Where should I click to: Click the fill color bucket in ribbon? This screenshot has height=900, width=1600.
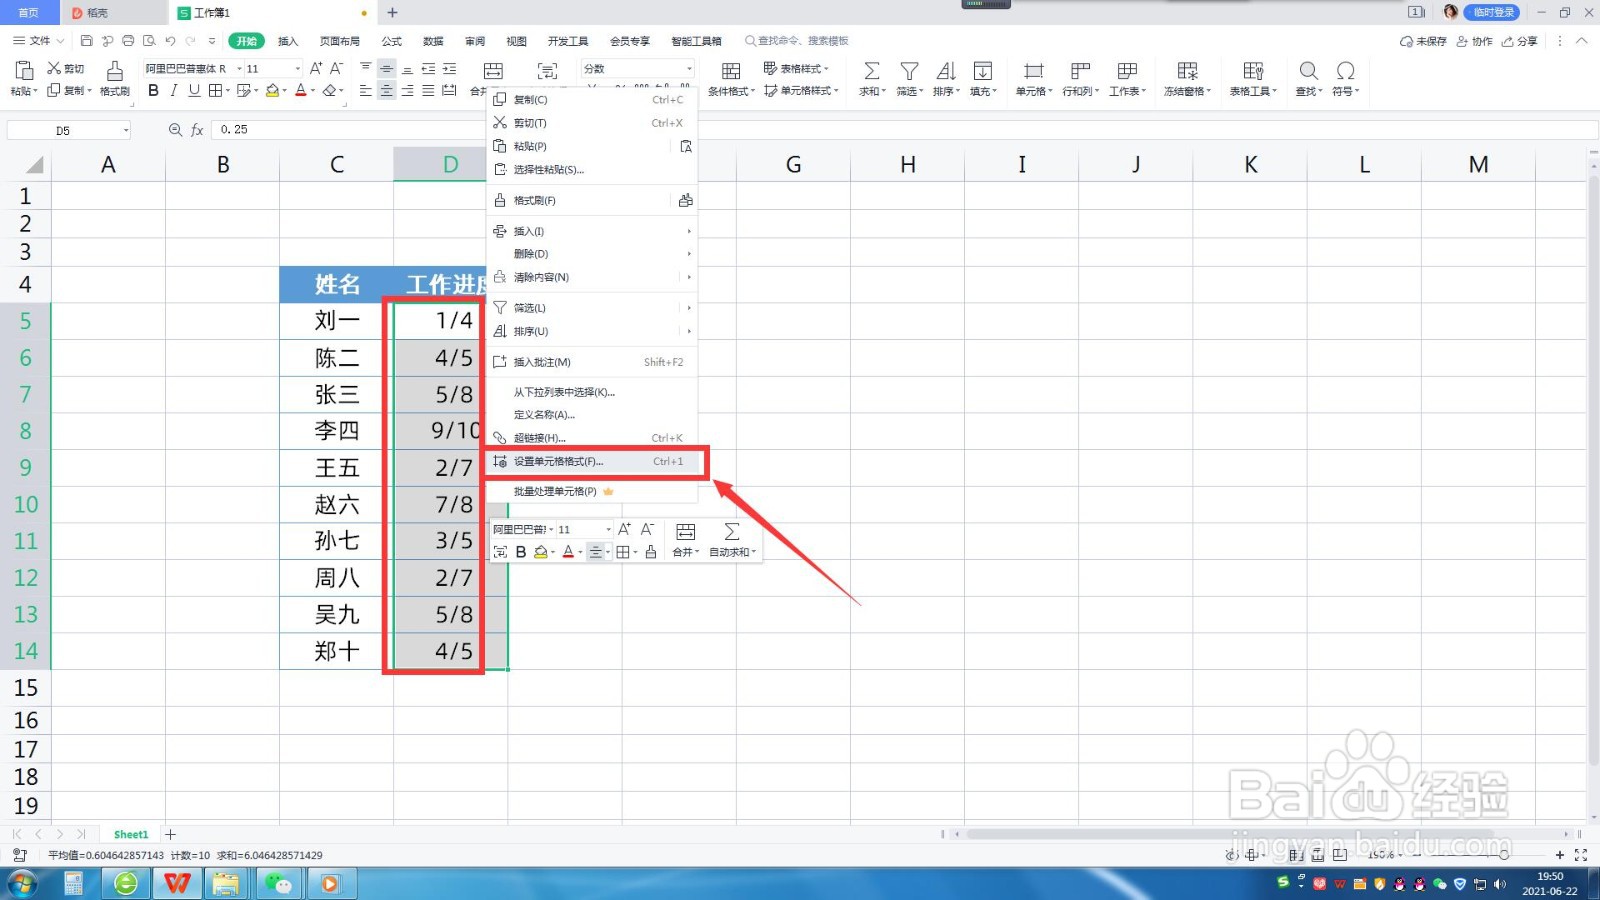pos(272,91)
